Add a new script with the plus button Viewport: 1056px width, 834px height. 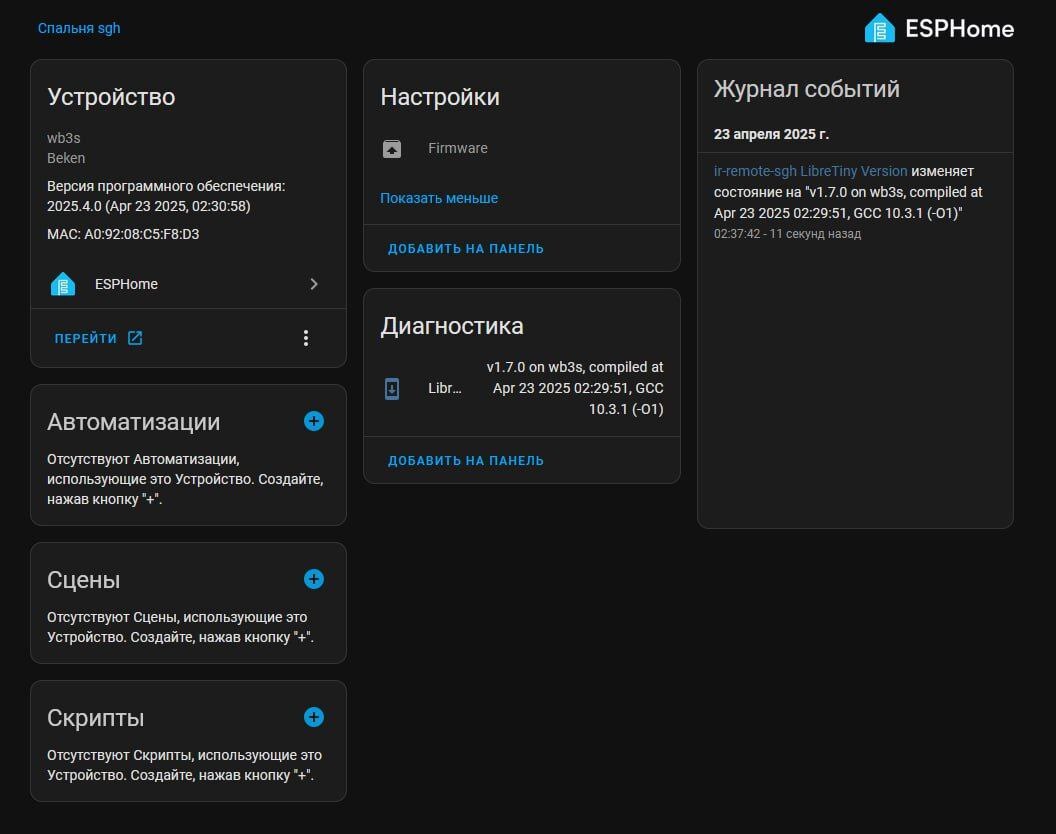coord(314,717)
